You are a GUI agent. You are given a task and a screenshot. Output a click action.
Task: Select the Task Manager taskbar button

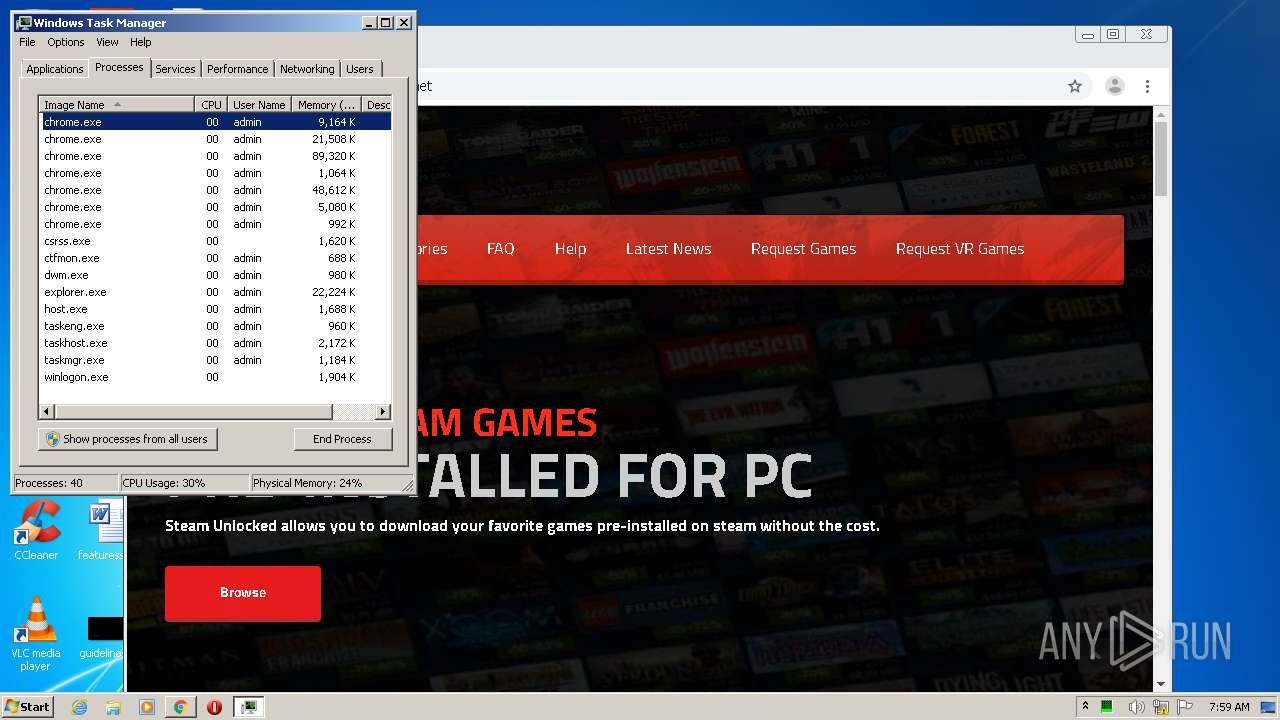coord(249,707)
